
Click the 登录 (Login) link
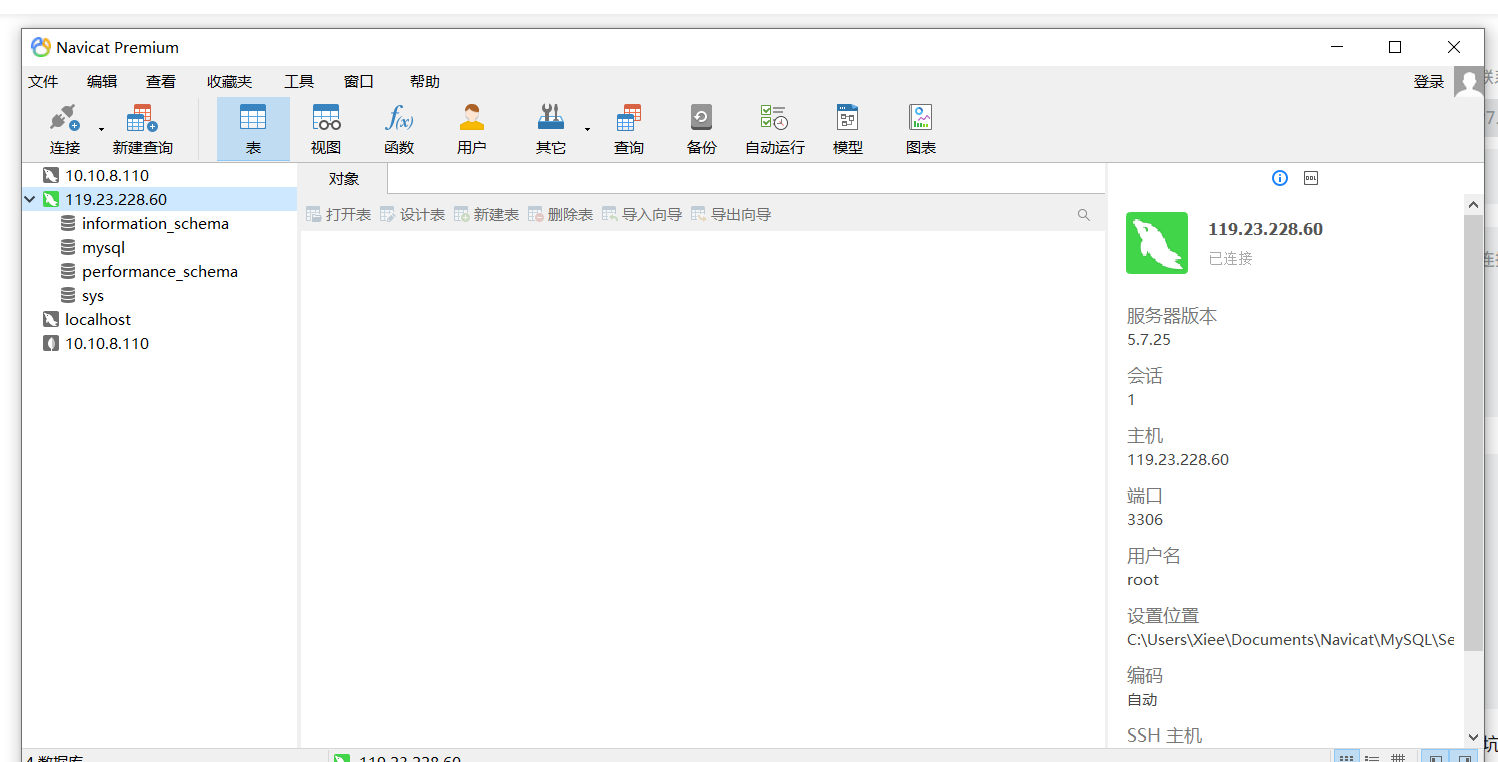point(1428,82)
